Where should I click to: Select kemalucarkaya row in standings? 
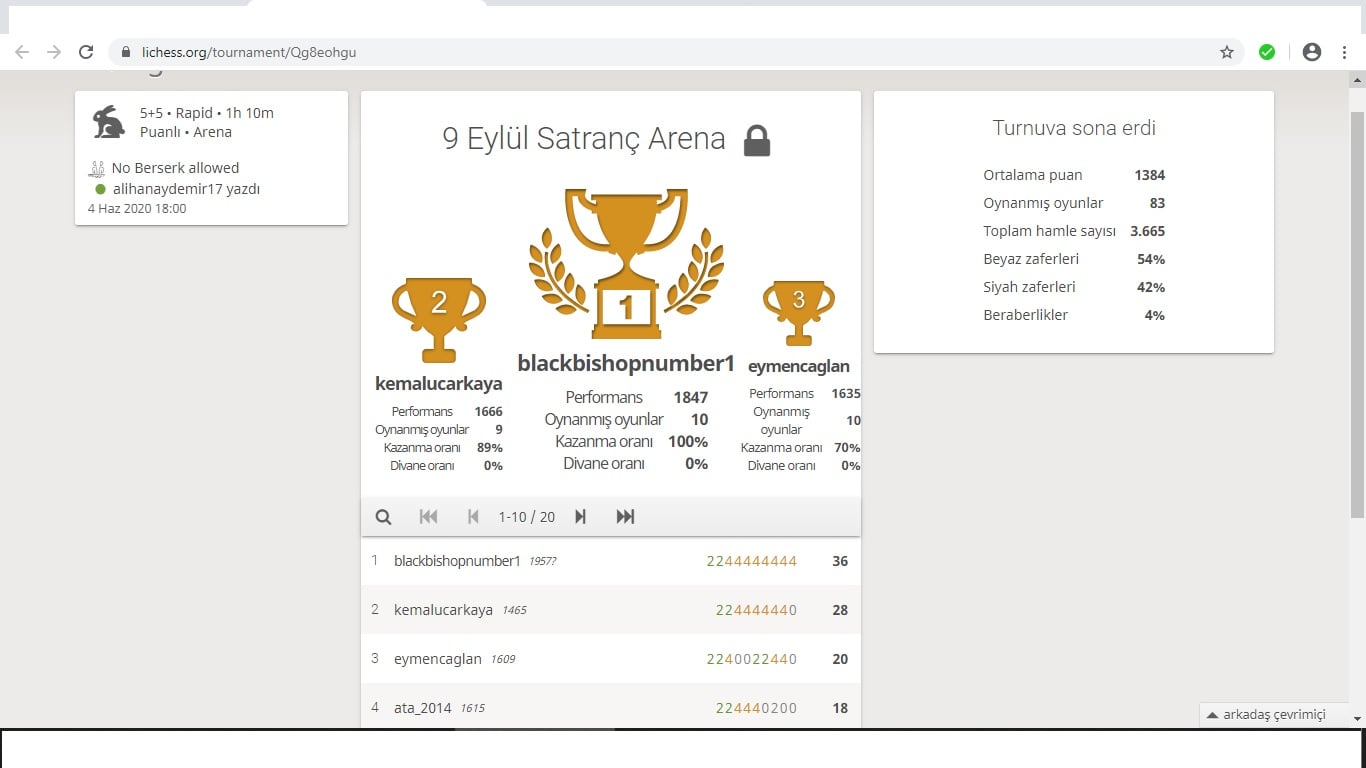tap(611, 610)
